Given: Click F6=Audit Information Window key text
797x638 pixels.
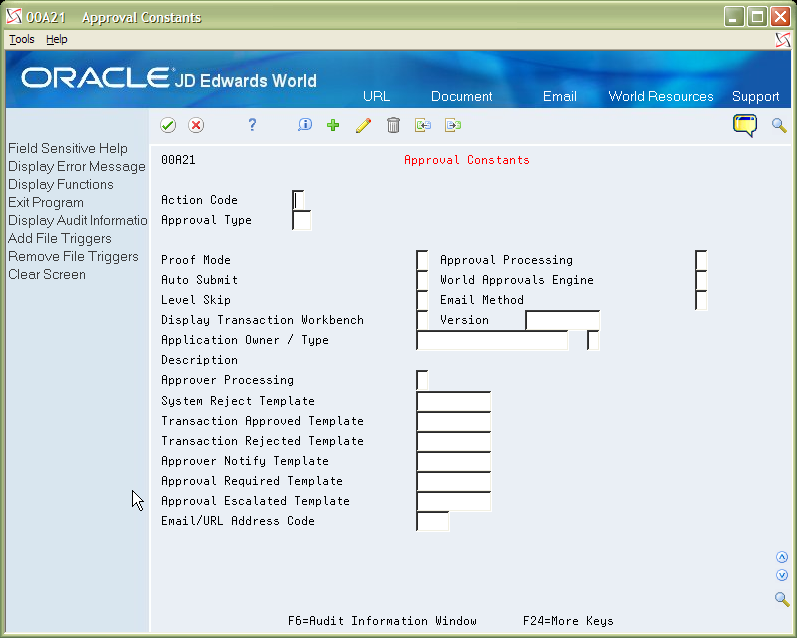Looking at the screenshot, I should [382, 621].
